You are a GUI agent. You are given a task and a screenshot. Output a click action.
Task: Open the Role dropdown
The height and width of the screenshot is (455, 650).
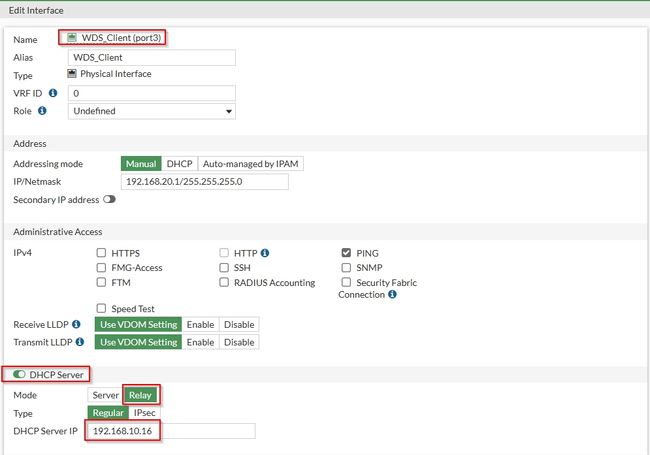pyautogui.click(x=152, y=111)
